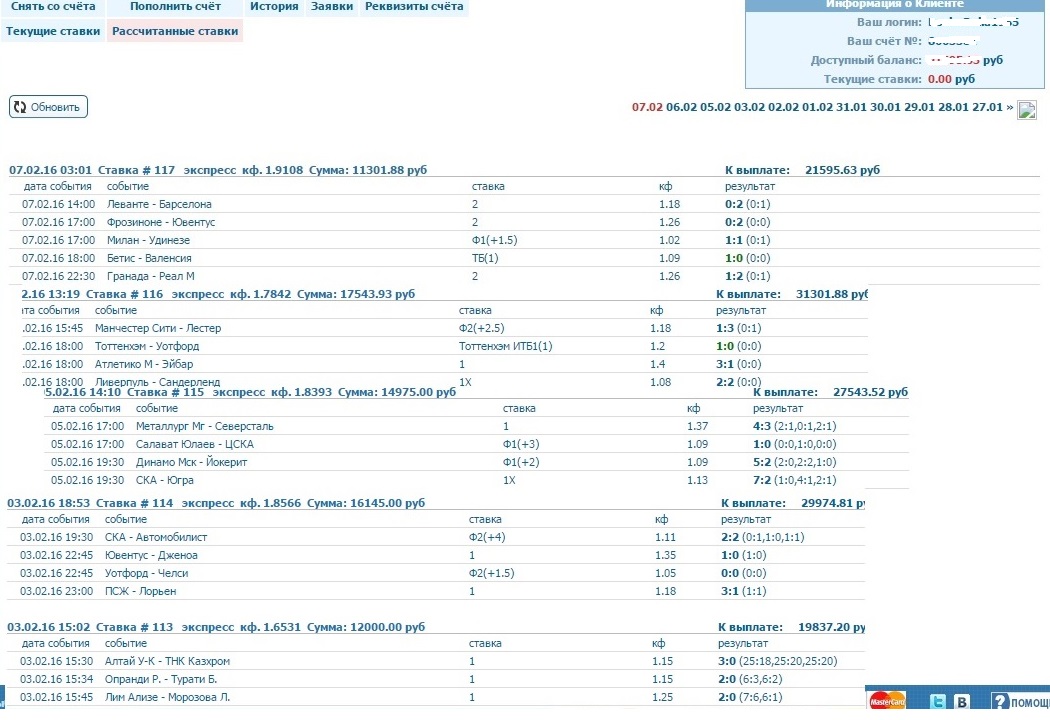Viewport: 1050px width, 720px height.
Task: Select date link 29.01
Action: pyautogui.click(x=919, y=107)
